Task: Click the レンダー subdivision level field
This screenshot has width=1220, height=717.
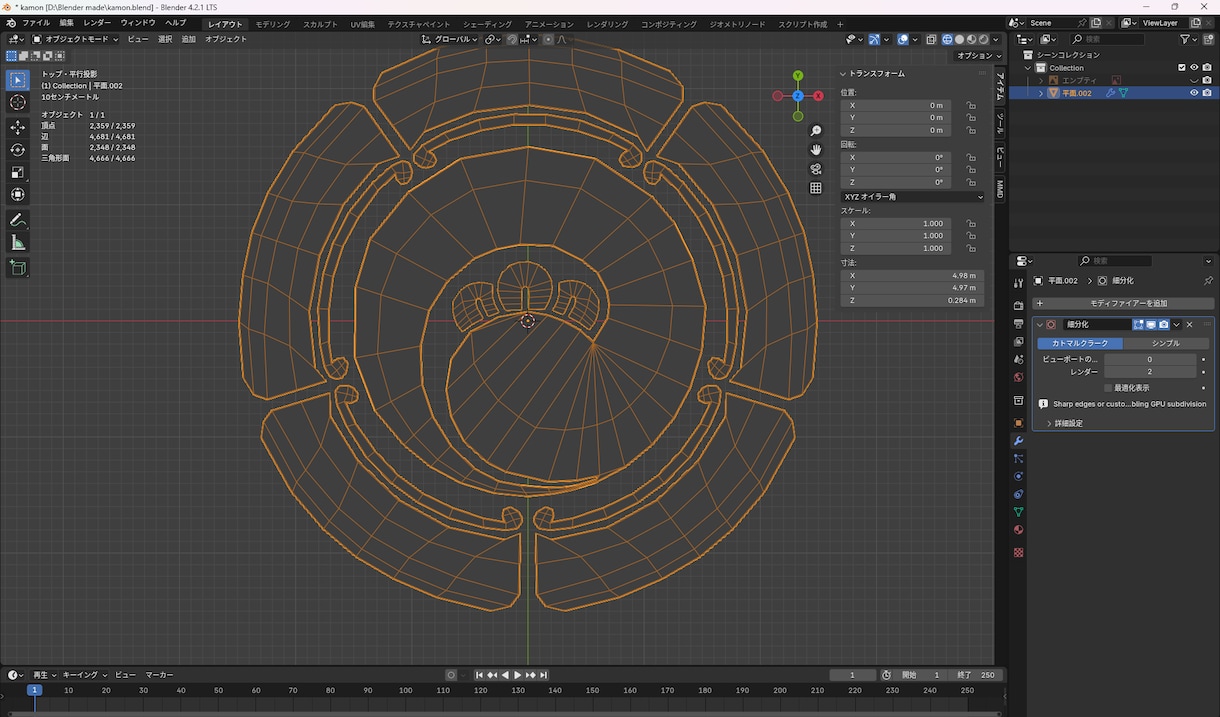Action: (1150, 372)
